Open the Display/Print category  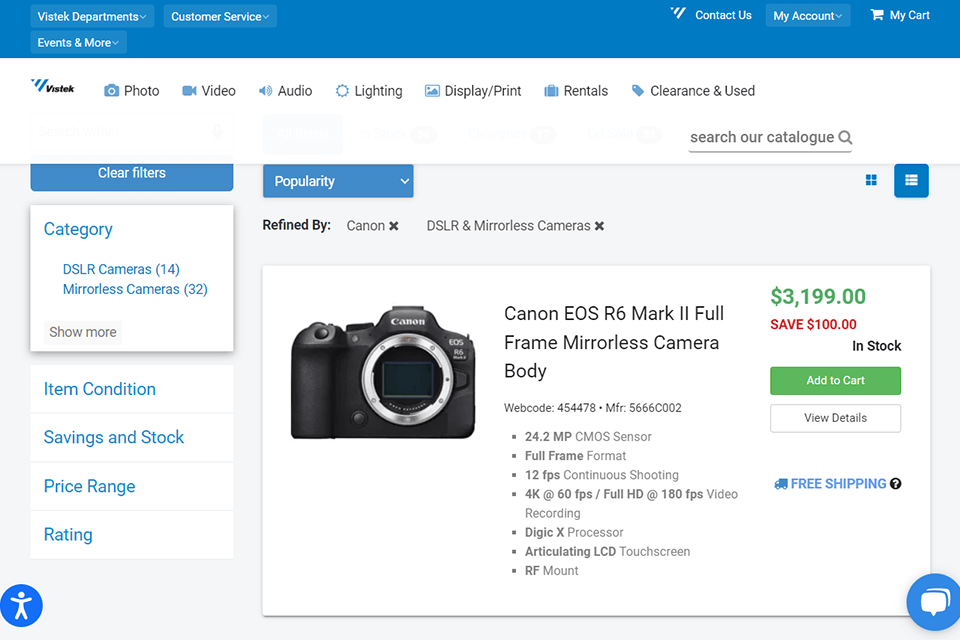(x=473, y=91)
